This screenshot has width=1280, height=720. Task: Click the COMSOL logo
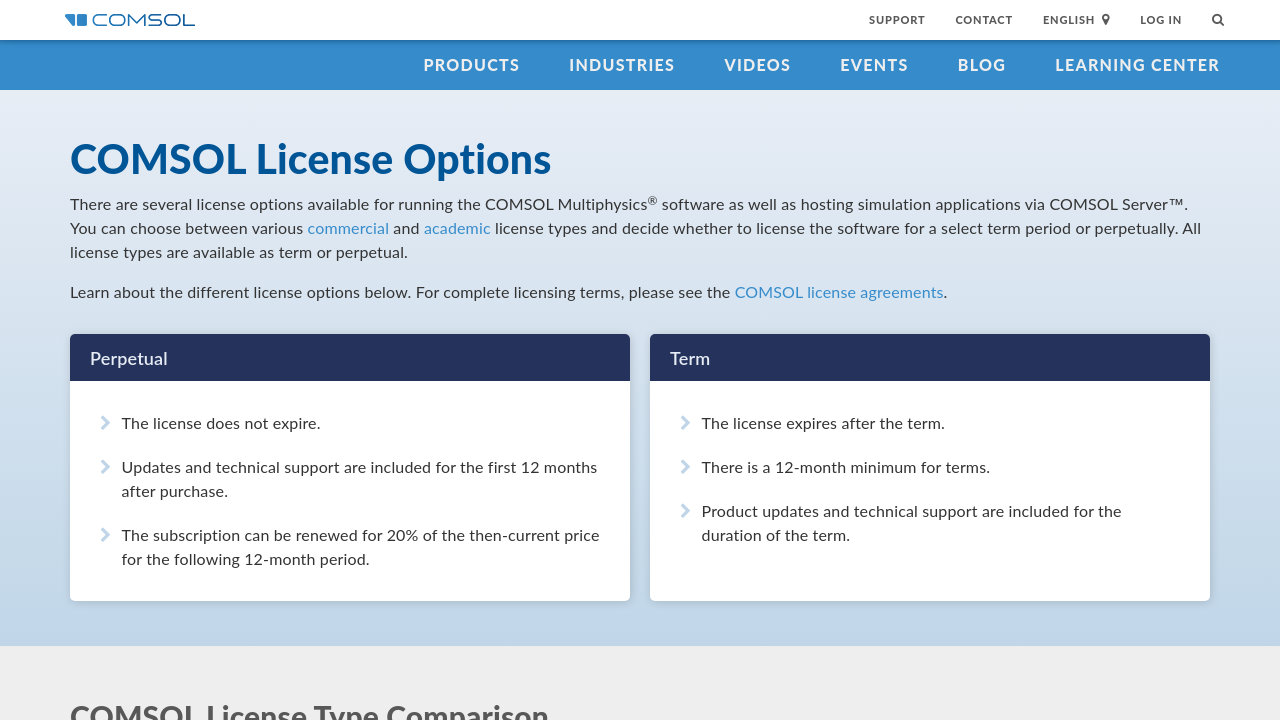tap(130, 20)
